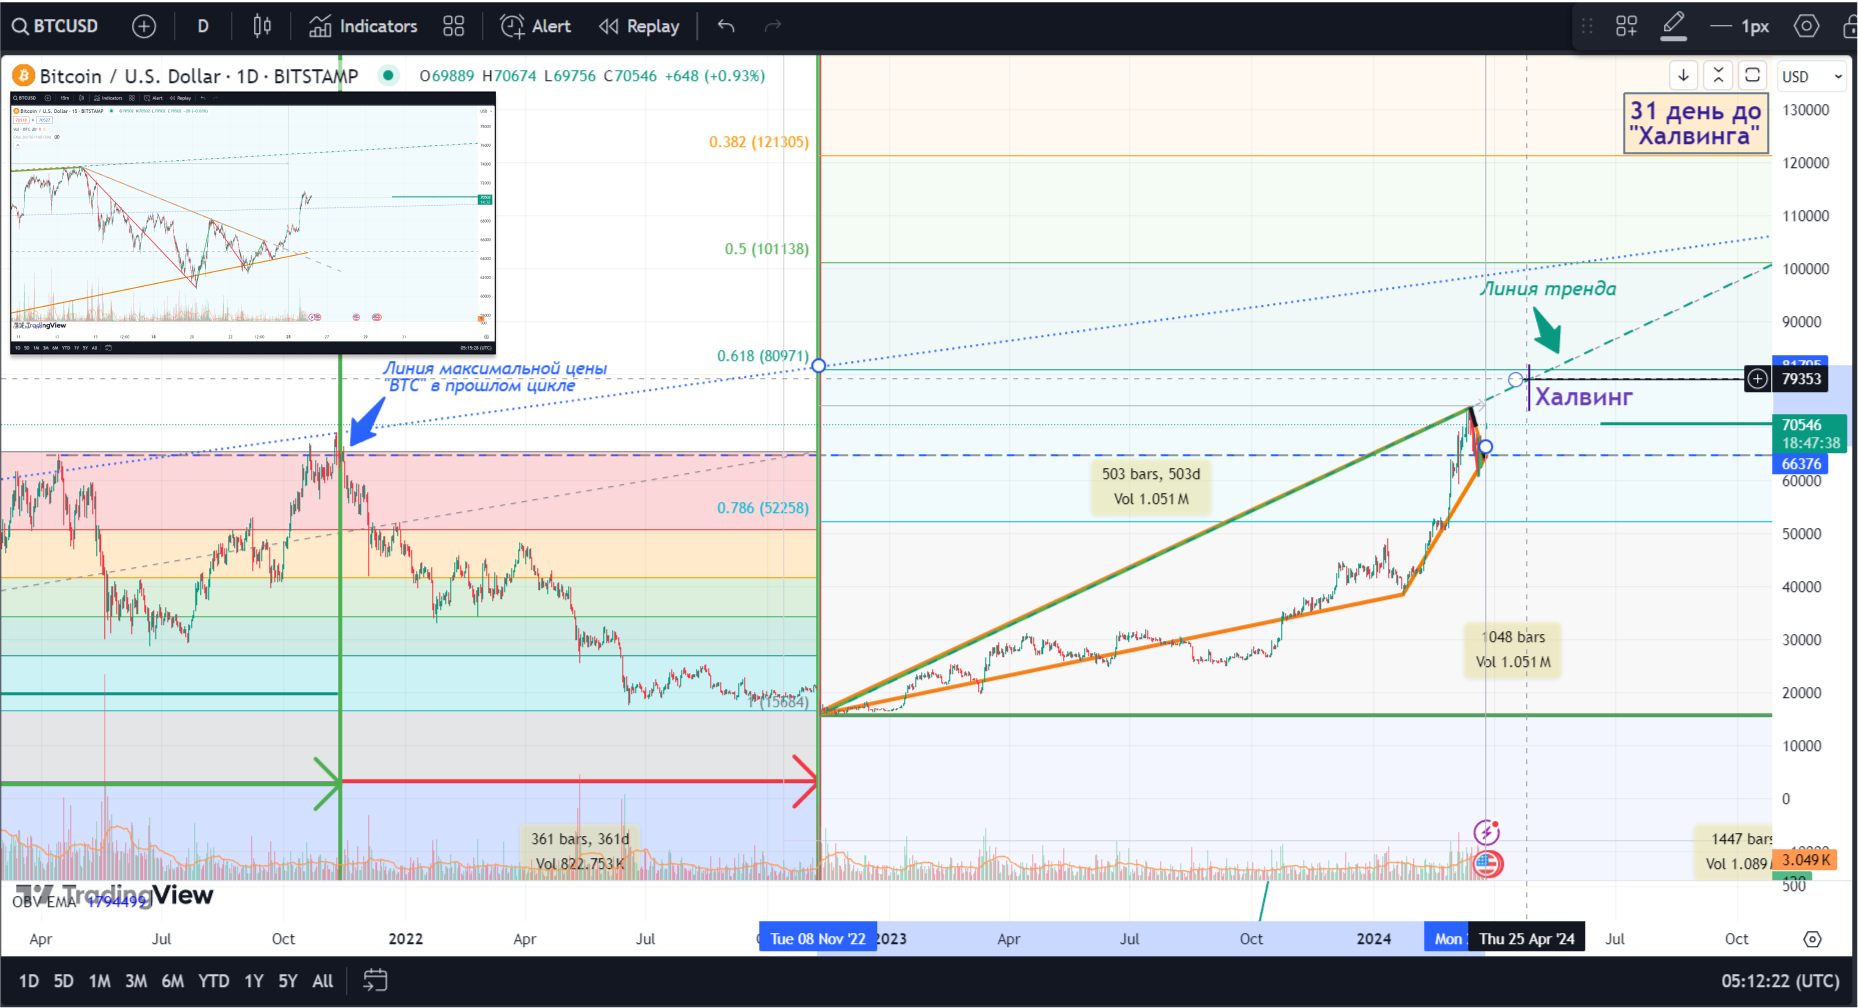1858x1008 pixels.
Task: Show All available data range
Action: click(x=323, y=981)
